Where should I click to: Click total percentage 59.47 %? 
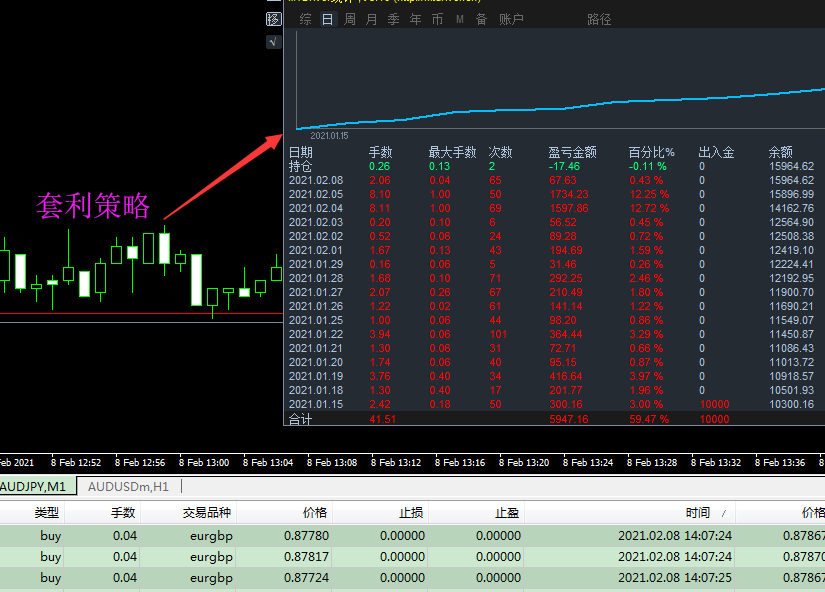tap(649, 419)
